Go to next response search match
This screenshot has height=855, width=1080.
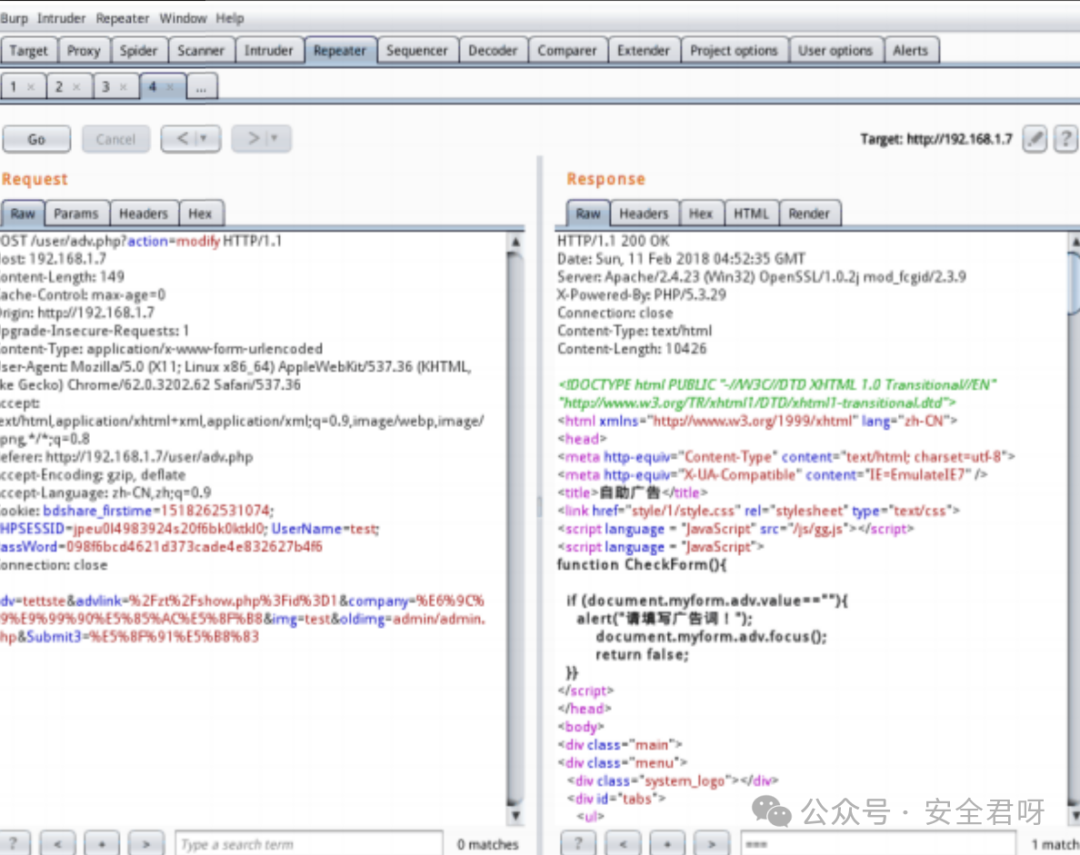(x=711, y=843)
